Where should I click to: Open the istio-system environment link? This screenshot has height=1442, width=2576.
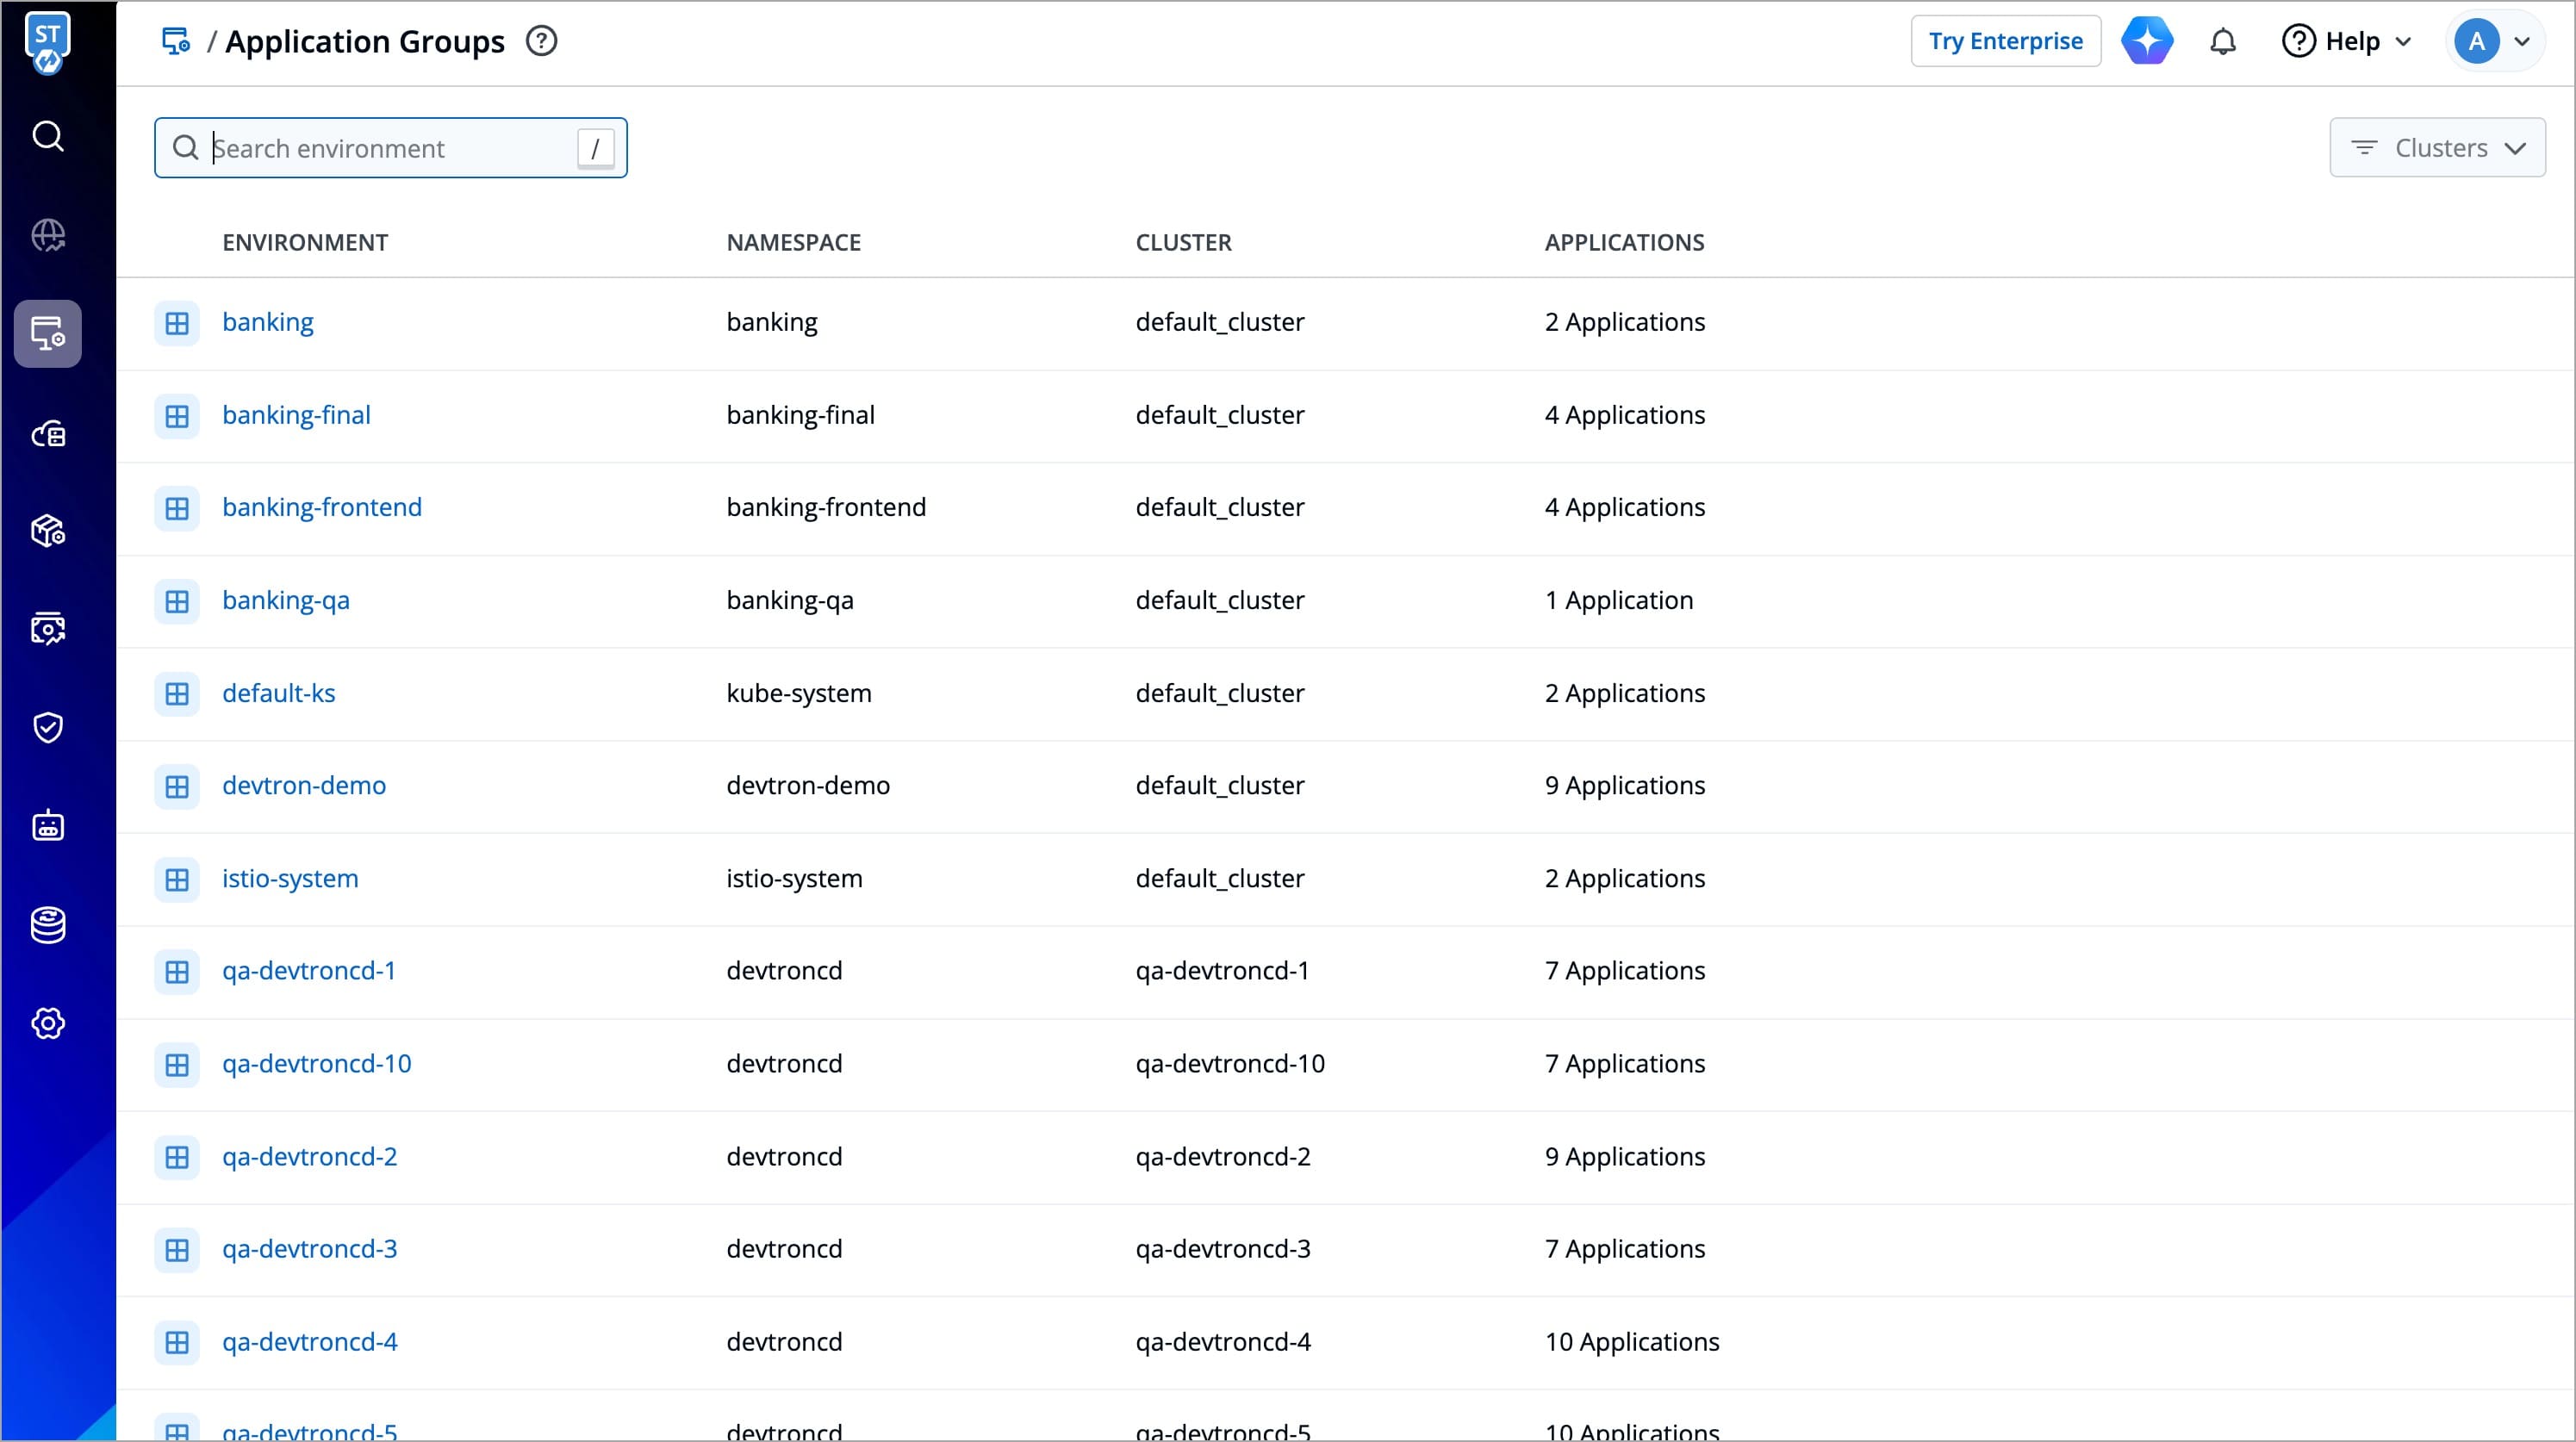[290, 878]
